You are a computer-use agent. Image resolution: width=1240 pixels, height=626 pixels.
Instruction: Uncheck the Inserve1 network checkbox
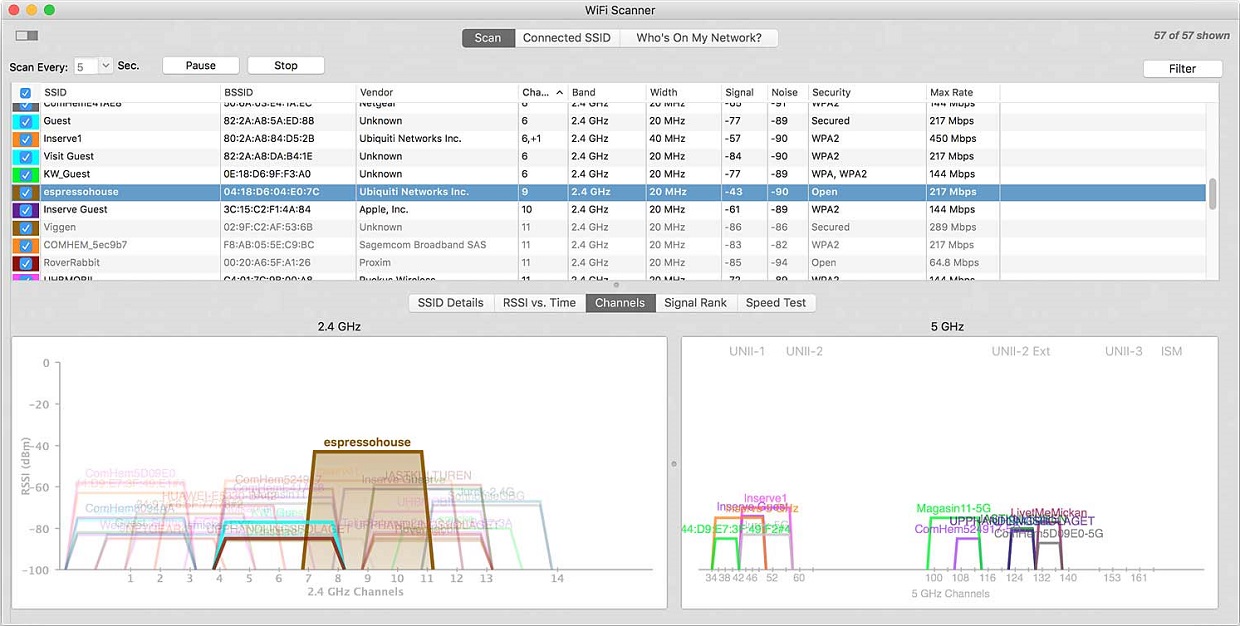pos(25,139)
